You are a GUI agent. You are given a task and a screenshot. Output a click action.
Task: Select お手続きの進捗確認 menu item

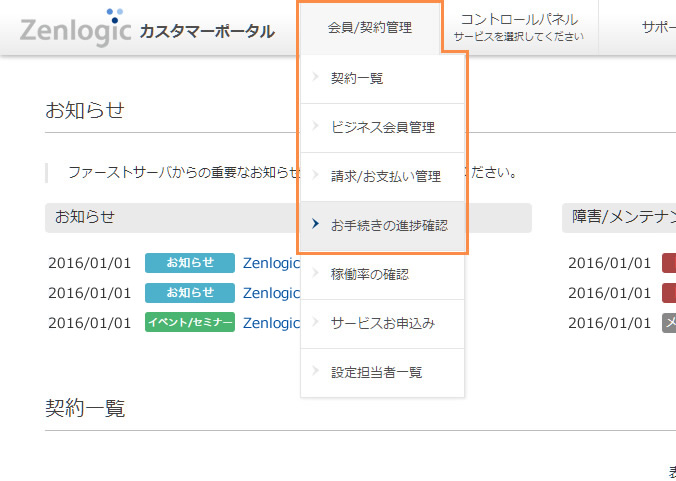(x=389, y=225)
